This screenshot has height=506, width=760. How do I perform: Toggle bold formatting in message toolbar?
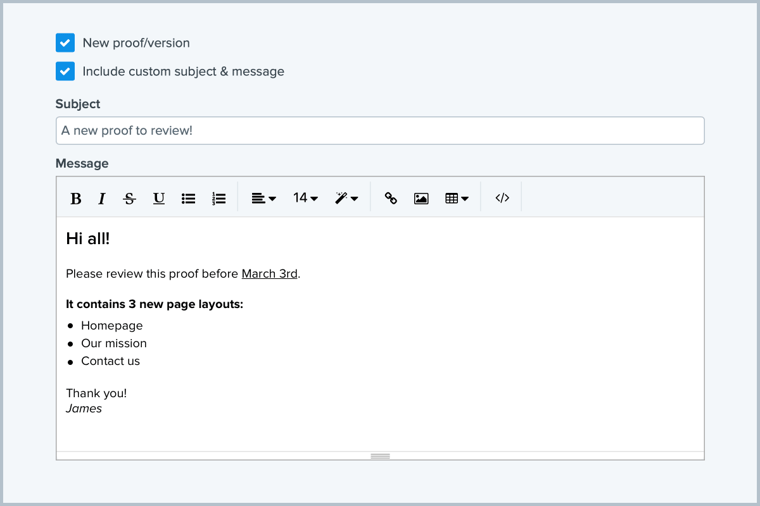click(76, 198)
